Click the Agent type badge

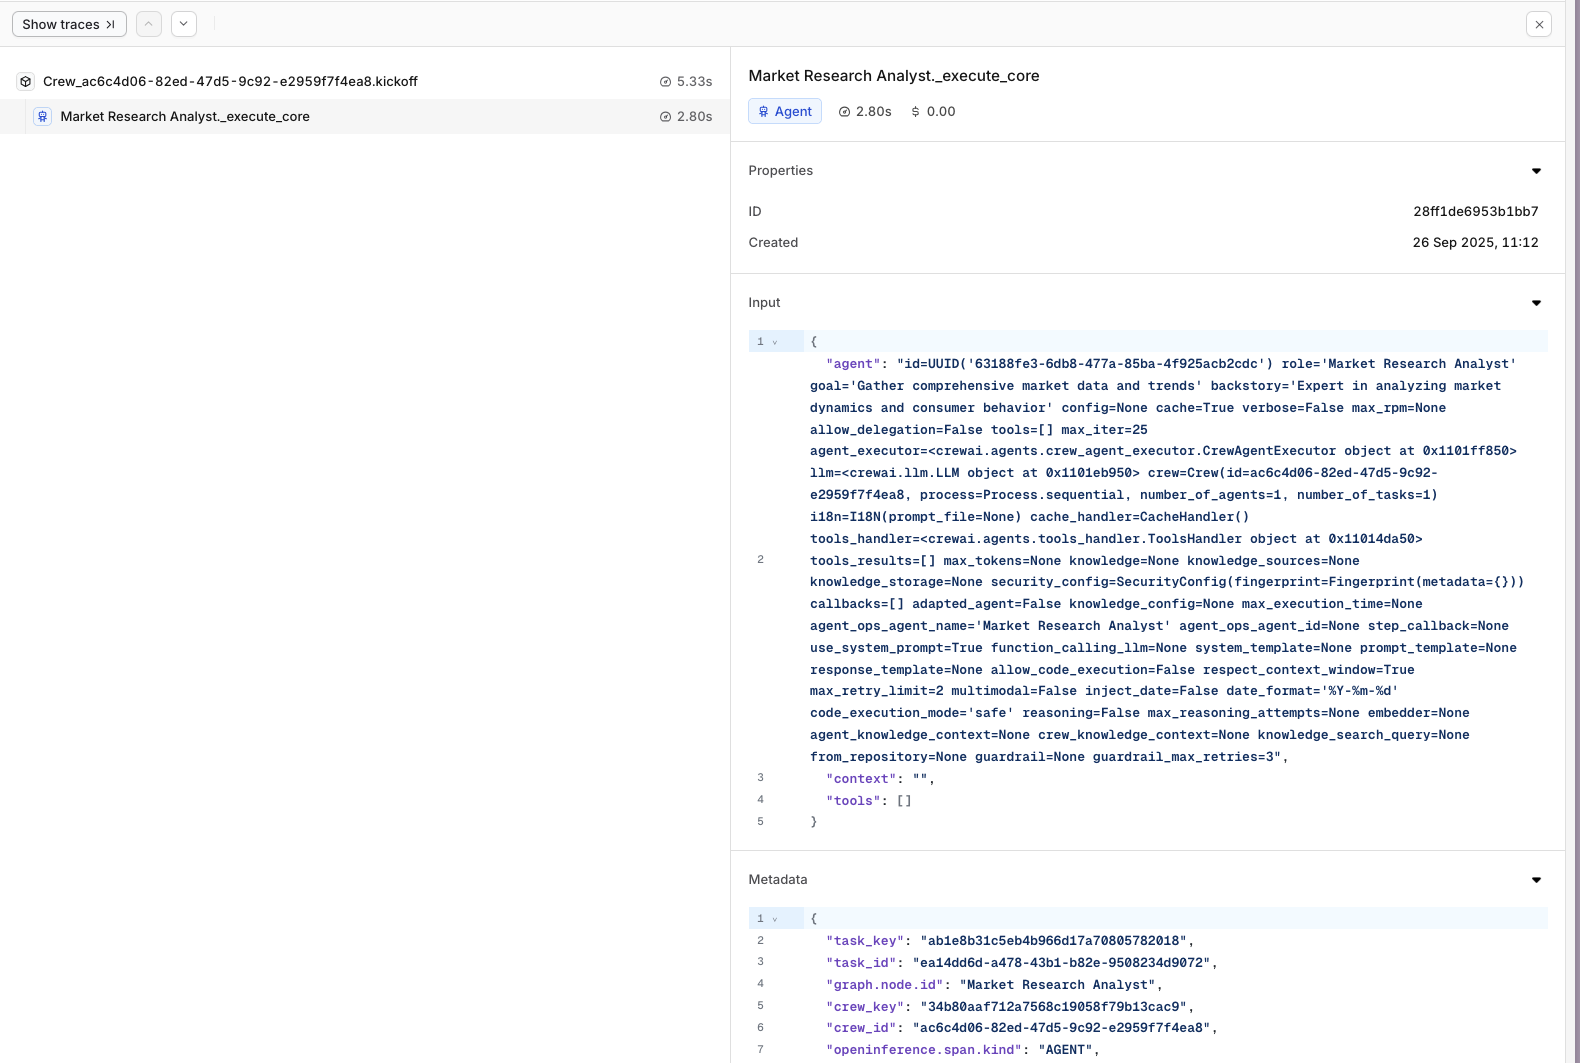785,111
